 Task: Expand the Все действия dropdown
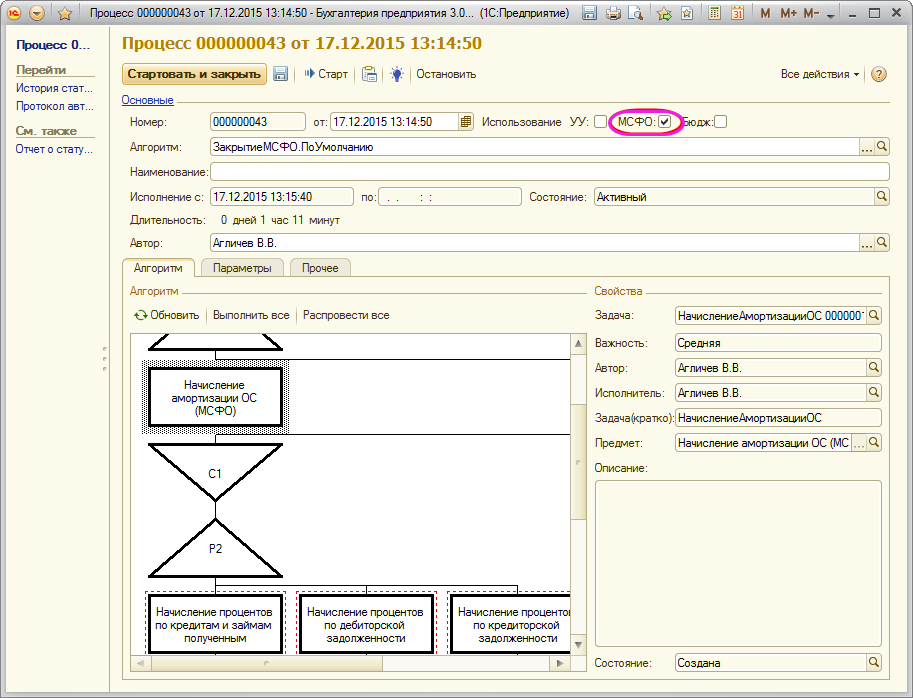click(819, 74)
